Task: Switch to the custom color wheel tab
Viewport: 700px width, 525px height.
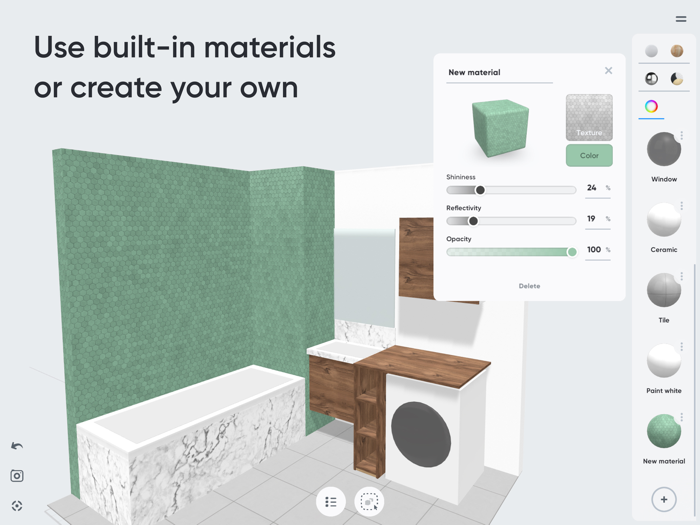Action: click(x=651, y=106)
